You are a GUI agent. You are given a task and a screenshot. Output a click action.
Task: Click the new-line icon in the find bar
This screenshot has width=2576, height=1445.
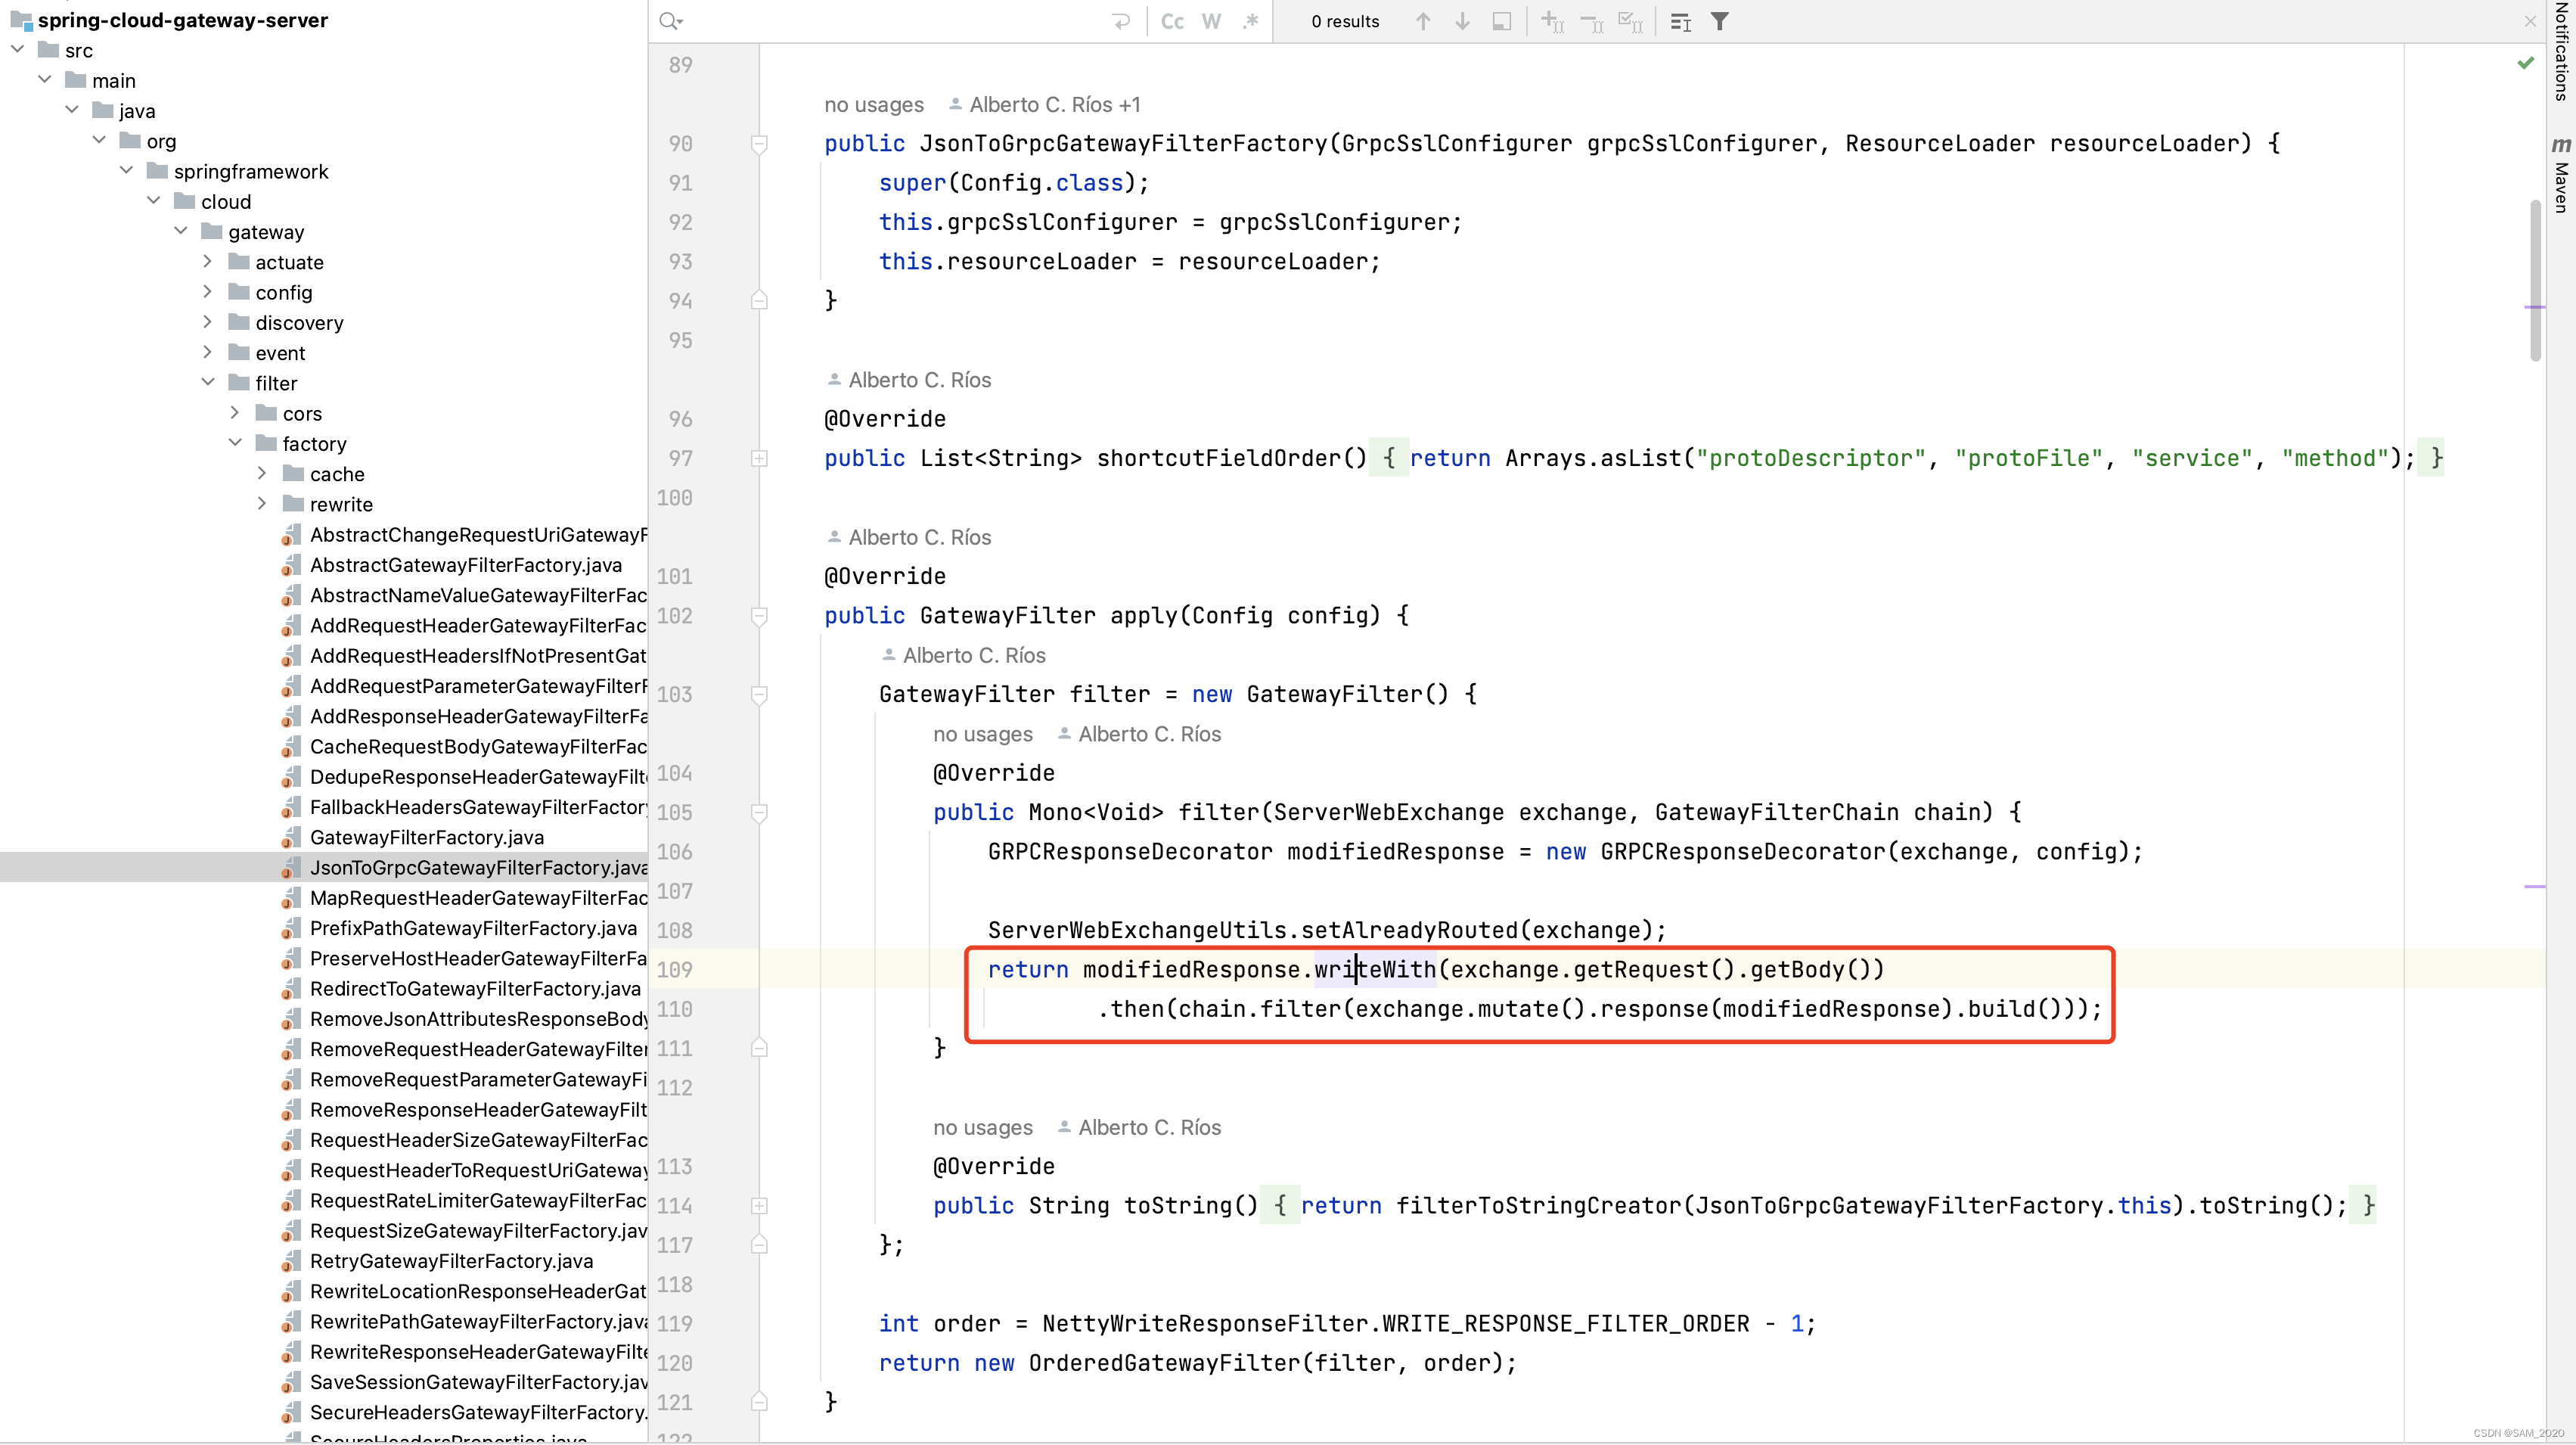[1122, 21]
